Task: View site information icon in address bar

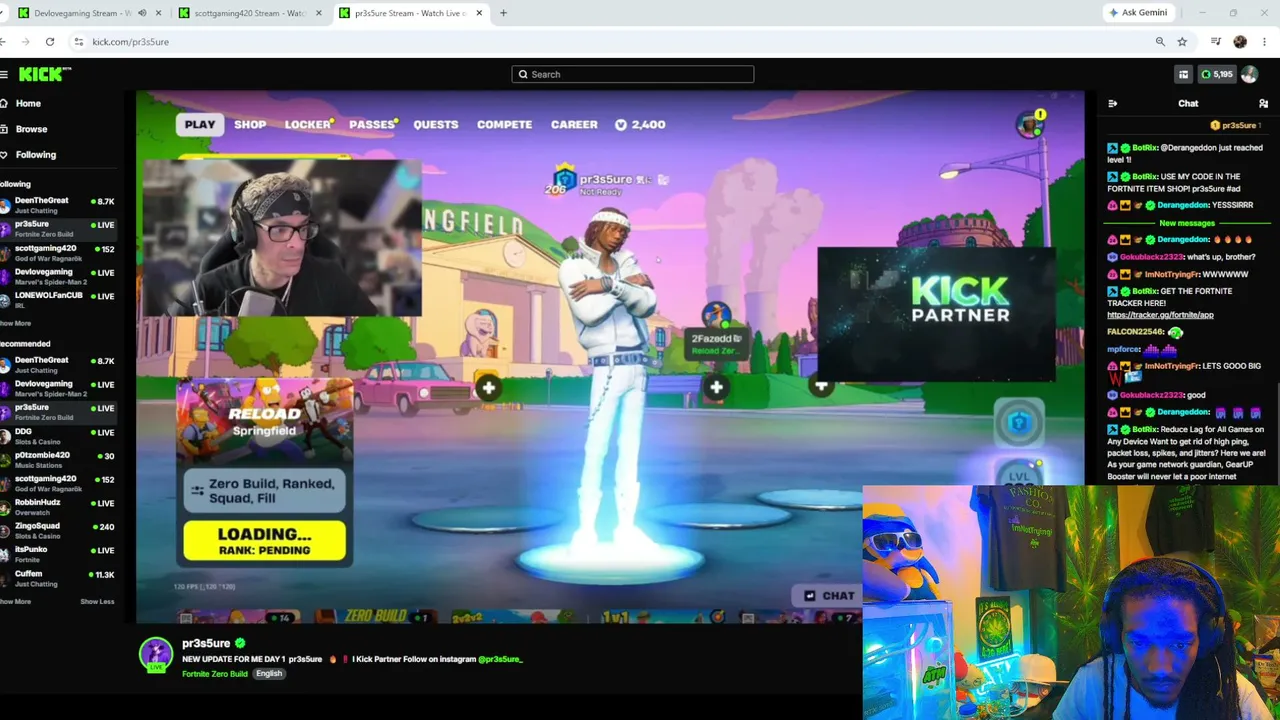Action: tap(78, 42)
